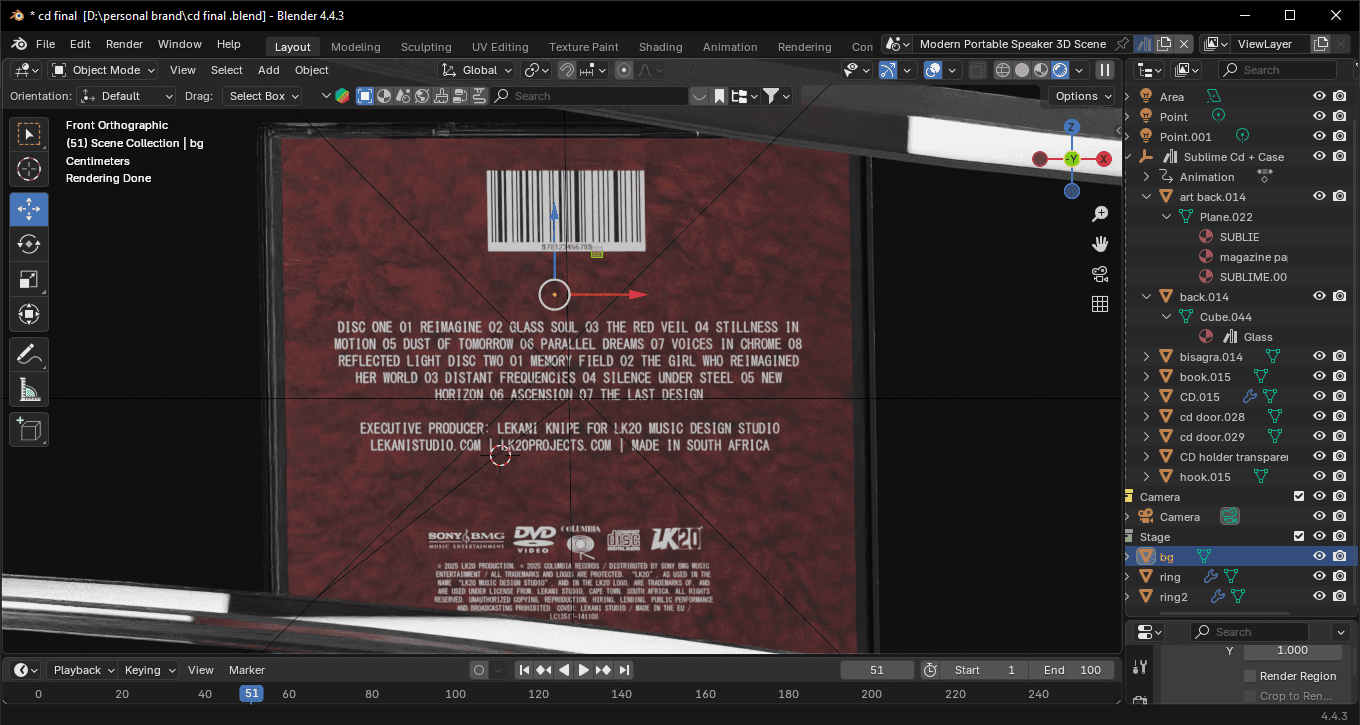This screenshot has height=725, width=1360.
Task: Open the timeline Marker menu
Action: pyautogui.click(x=247, y=670)
